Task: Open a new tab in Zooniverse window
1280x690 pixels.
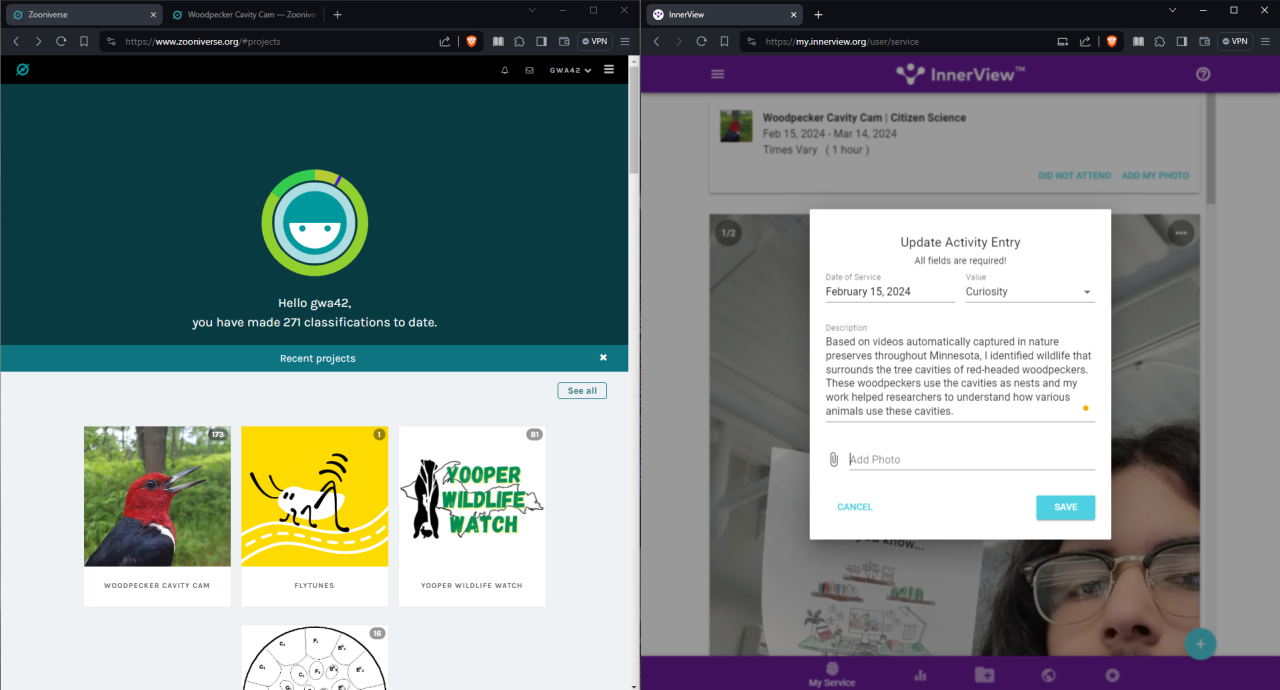Action: tap(337, 15)
